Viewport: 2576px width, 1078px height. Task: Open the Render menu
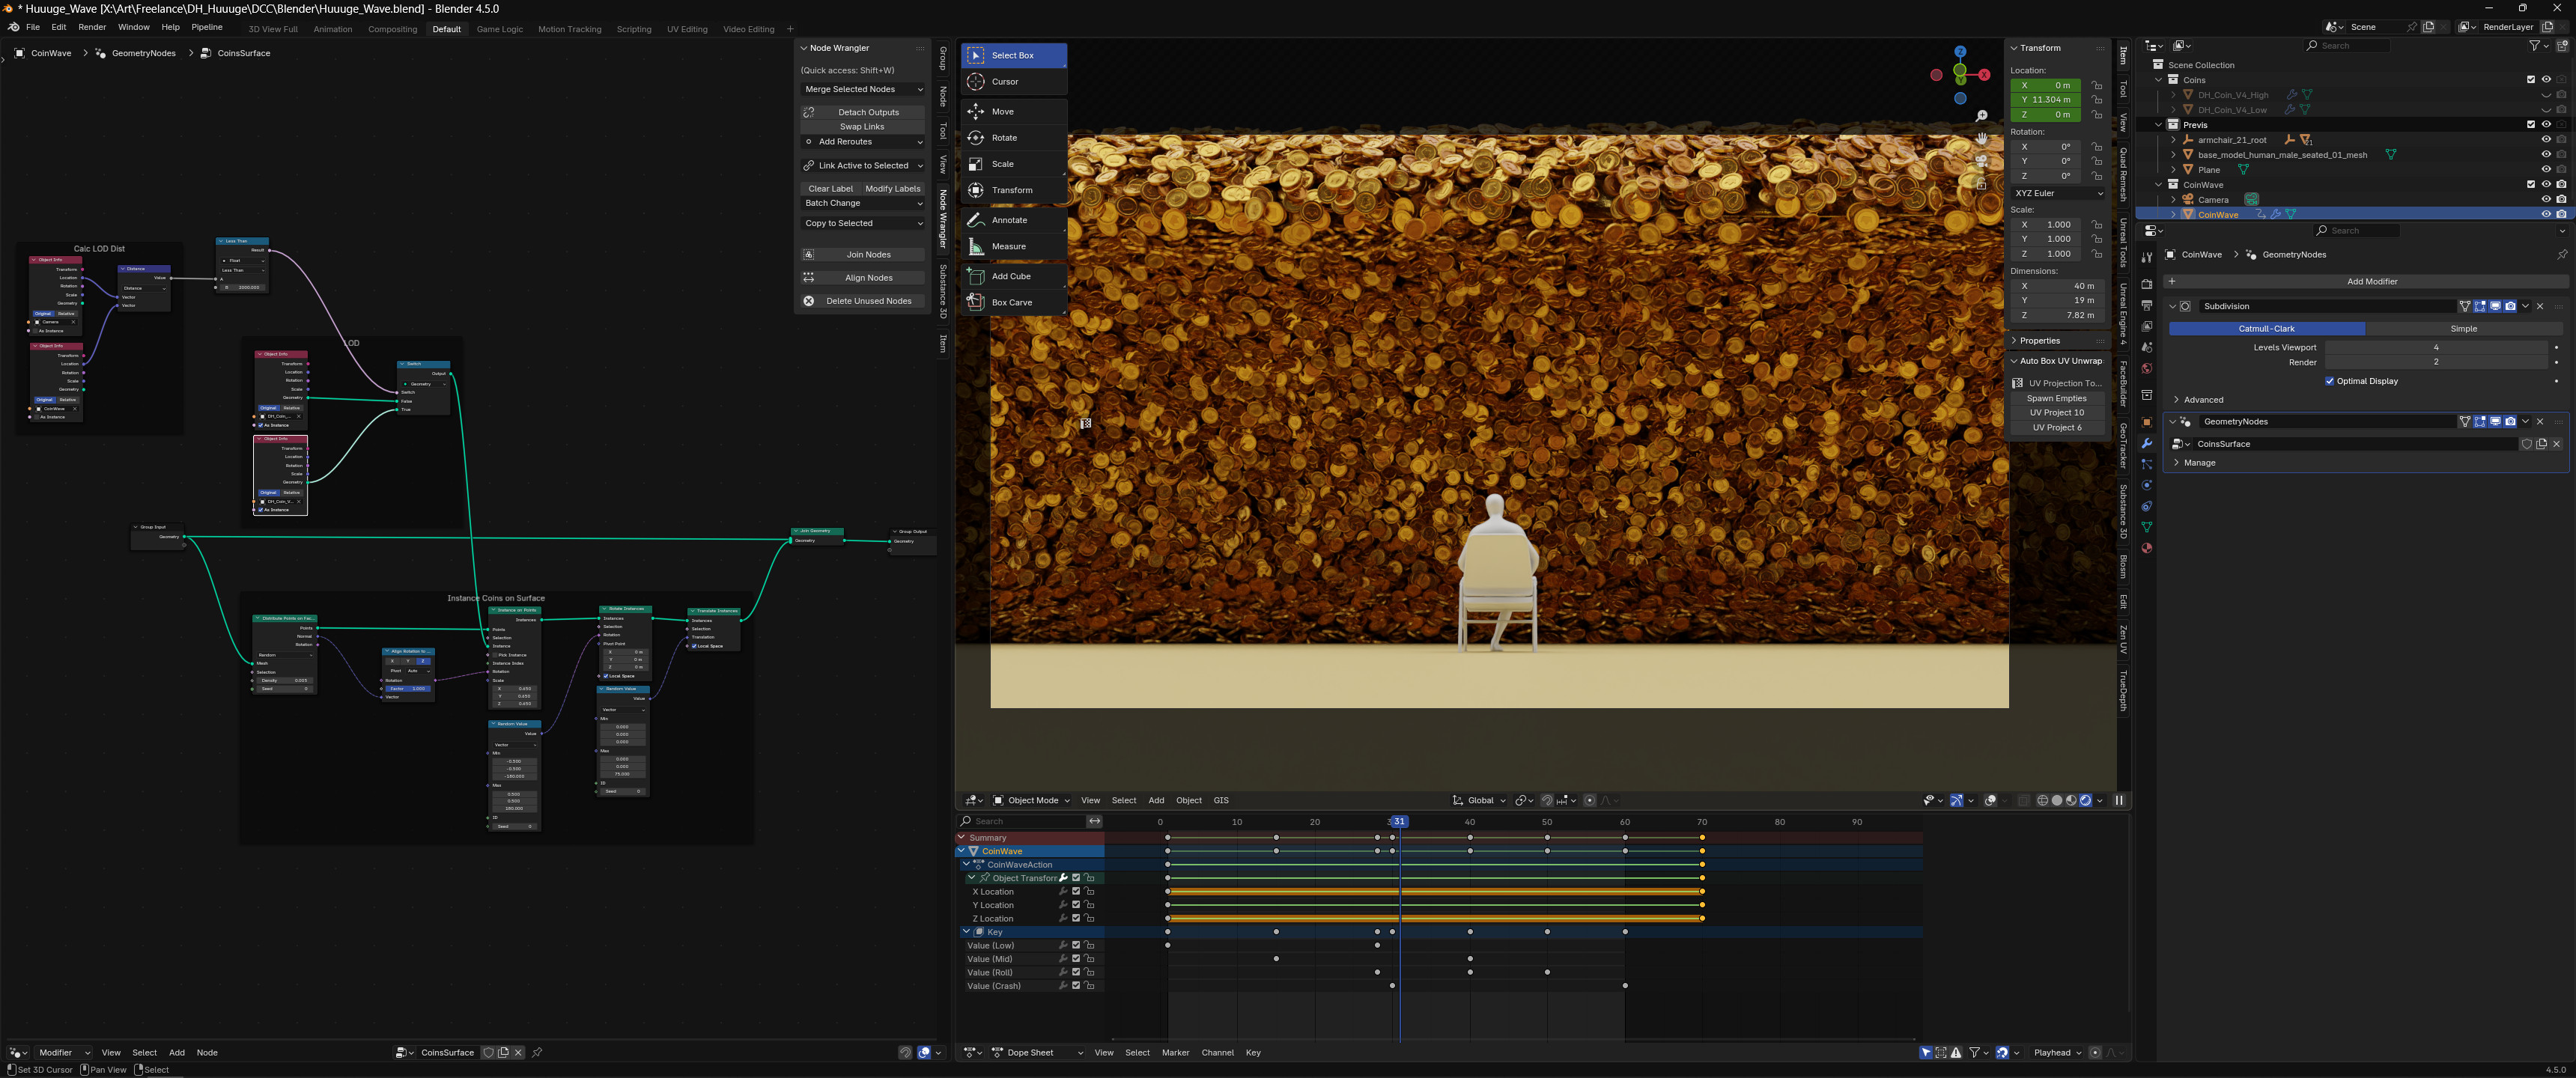tap(92, 27)
